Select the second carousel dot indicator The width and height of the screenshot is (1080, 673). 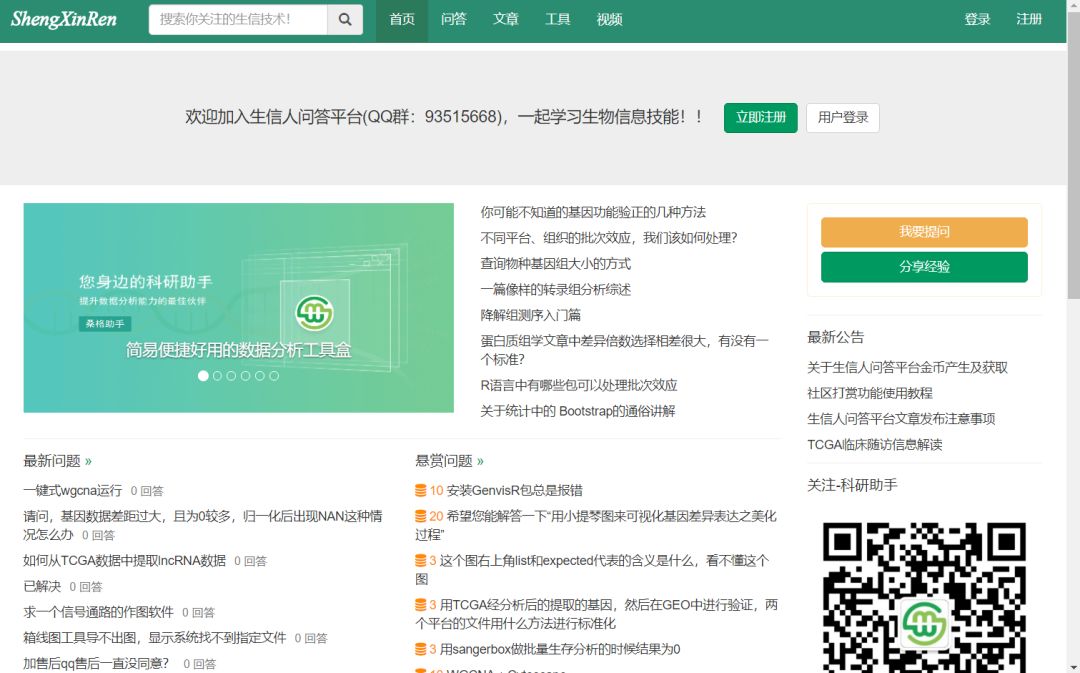[218, 376]
